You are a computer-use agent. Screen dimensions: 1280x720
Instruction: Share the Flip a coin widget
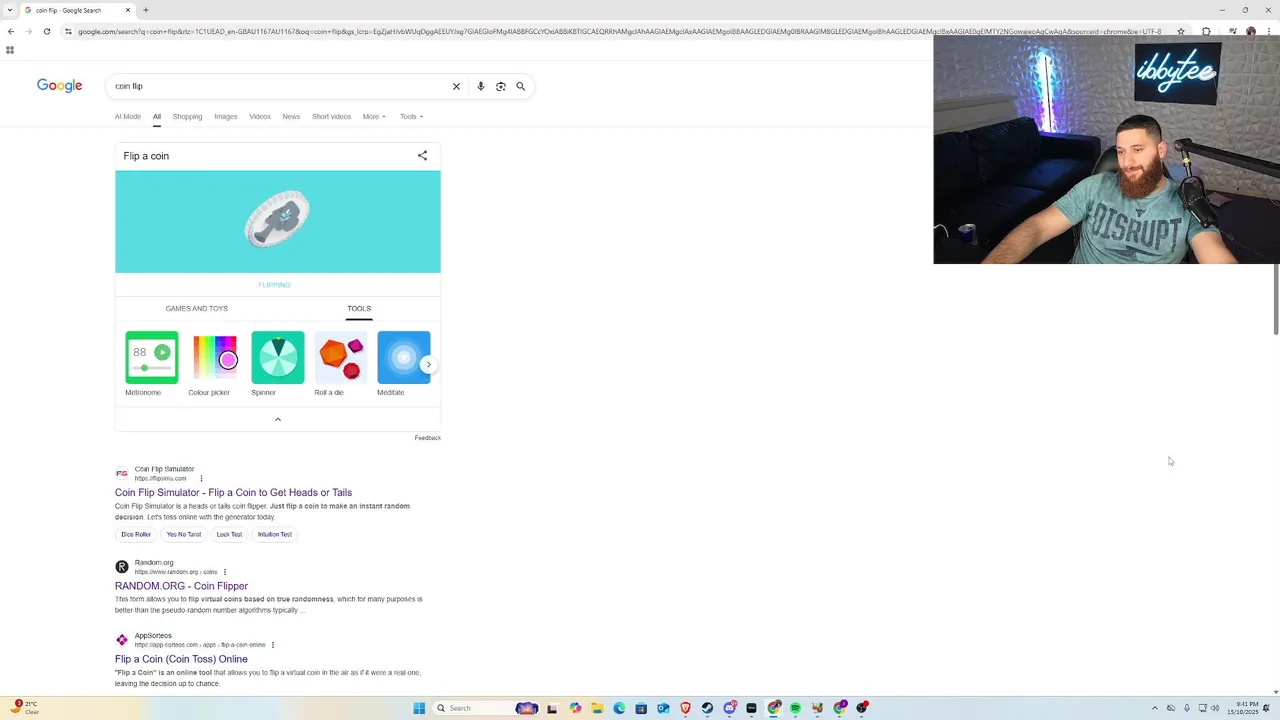[422, 156]
